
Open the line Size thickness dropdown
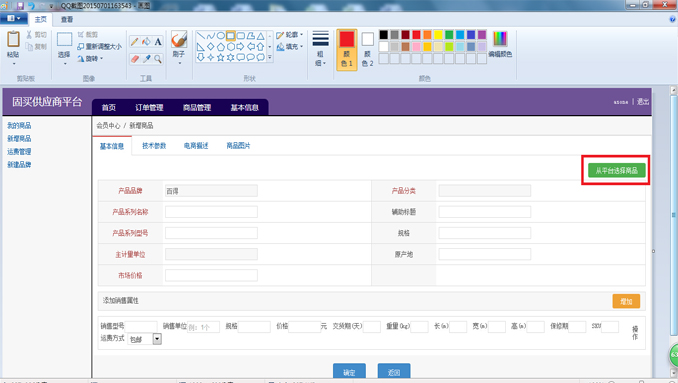(x=320, y=48)
